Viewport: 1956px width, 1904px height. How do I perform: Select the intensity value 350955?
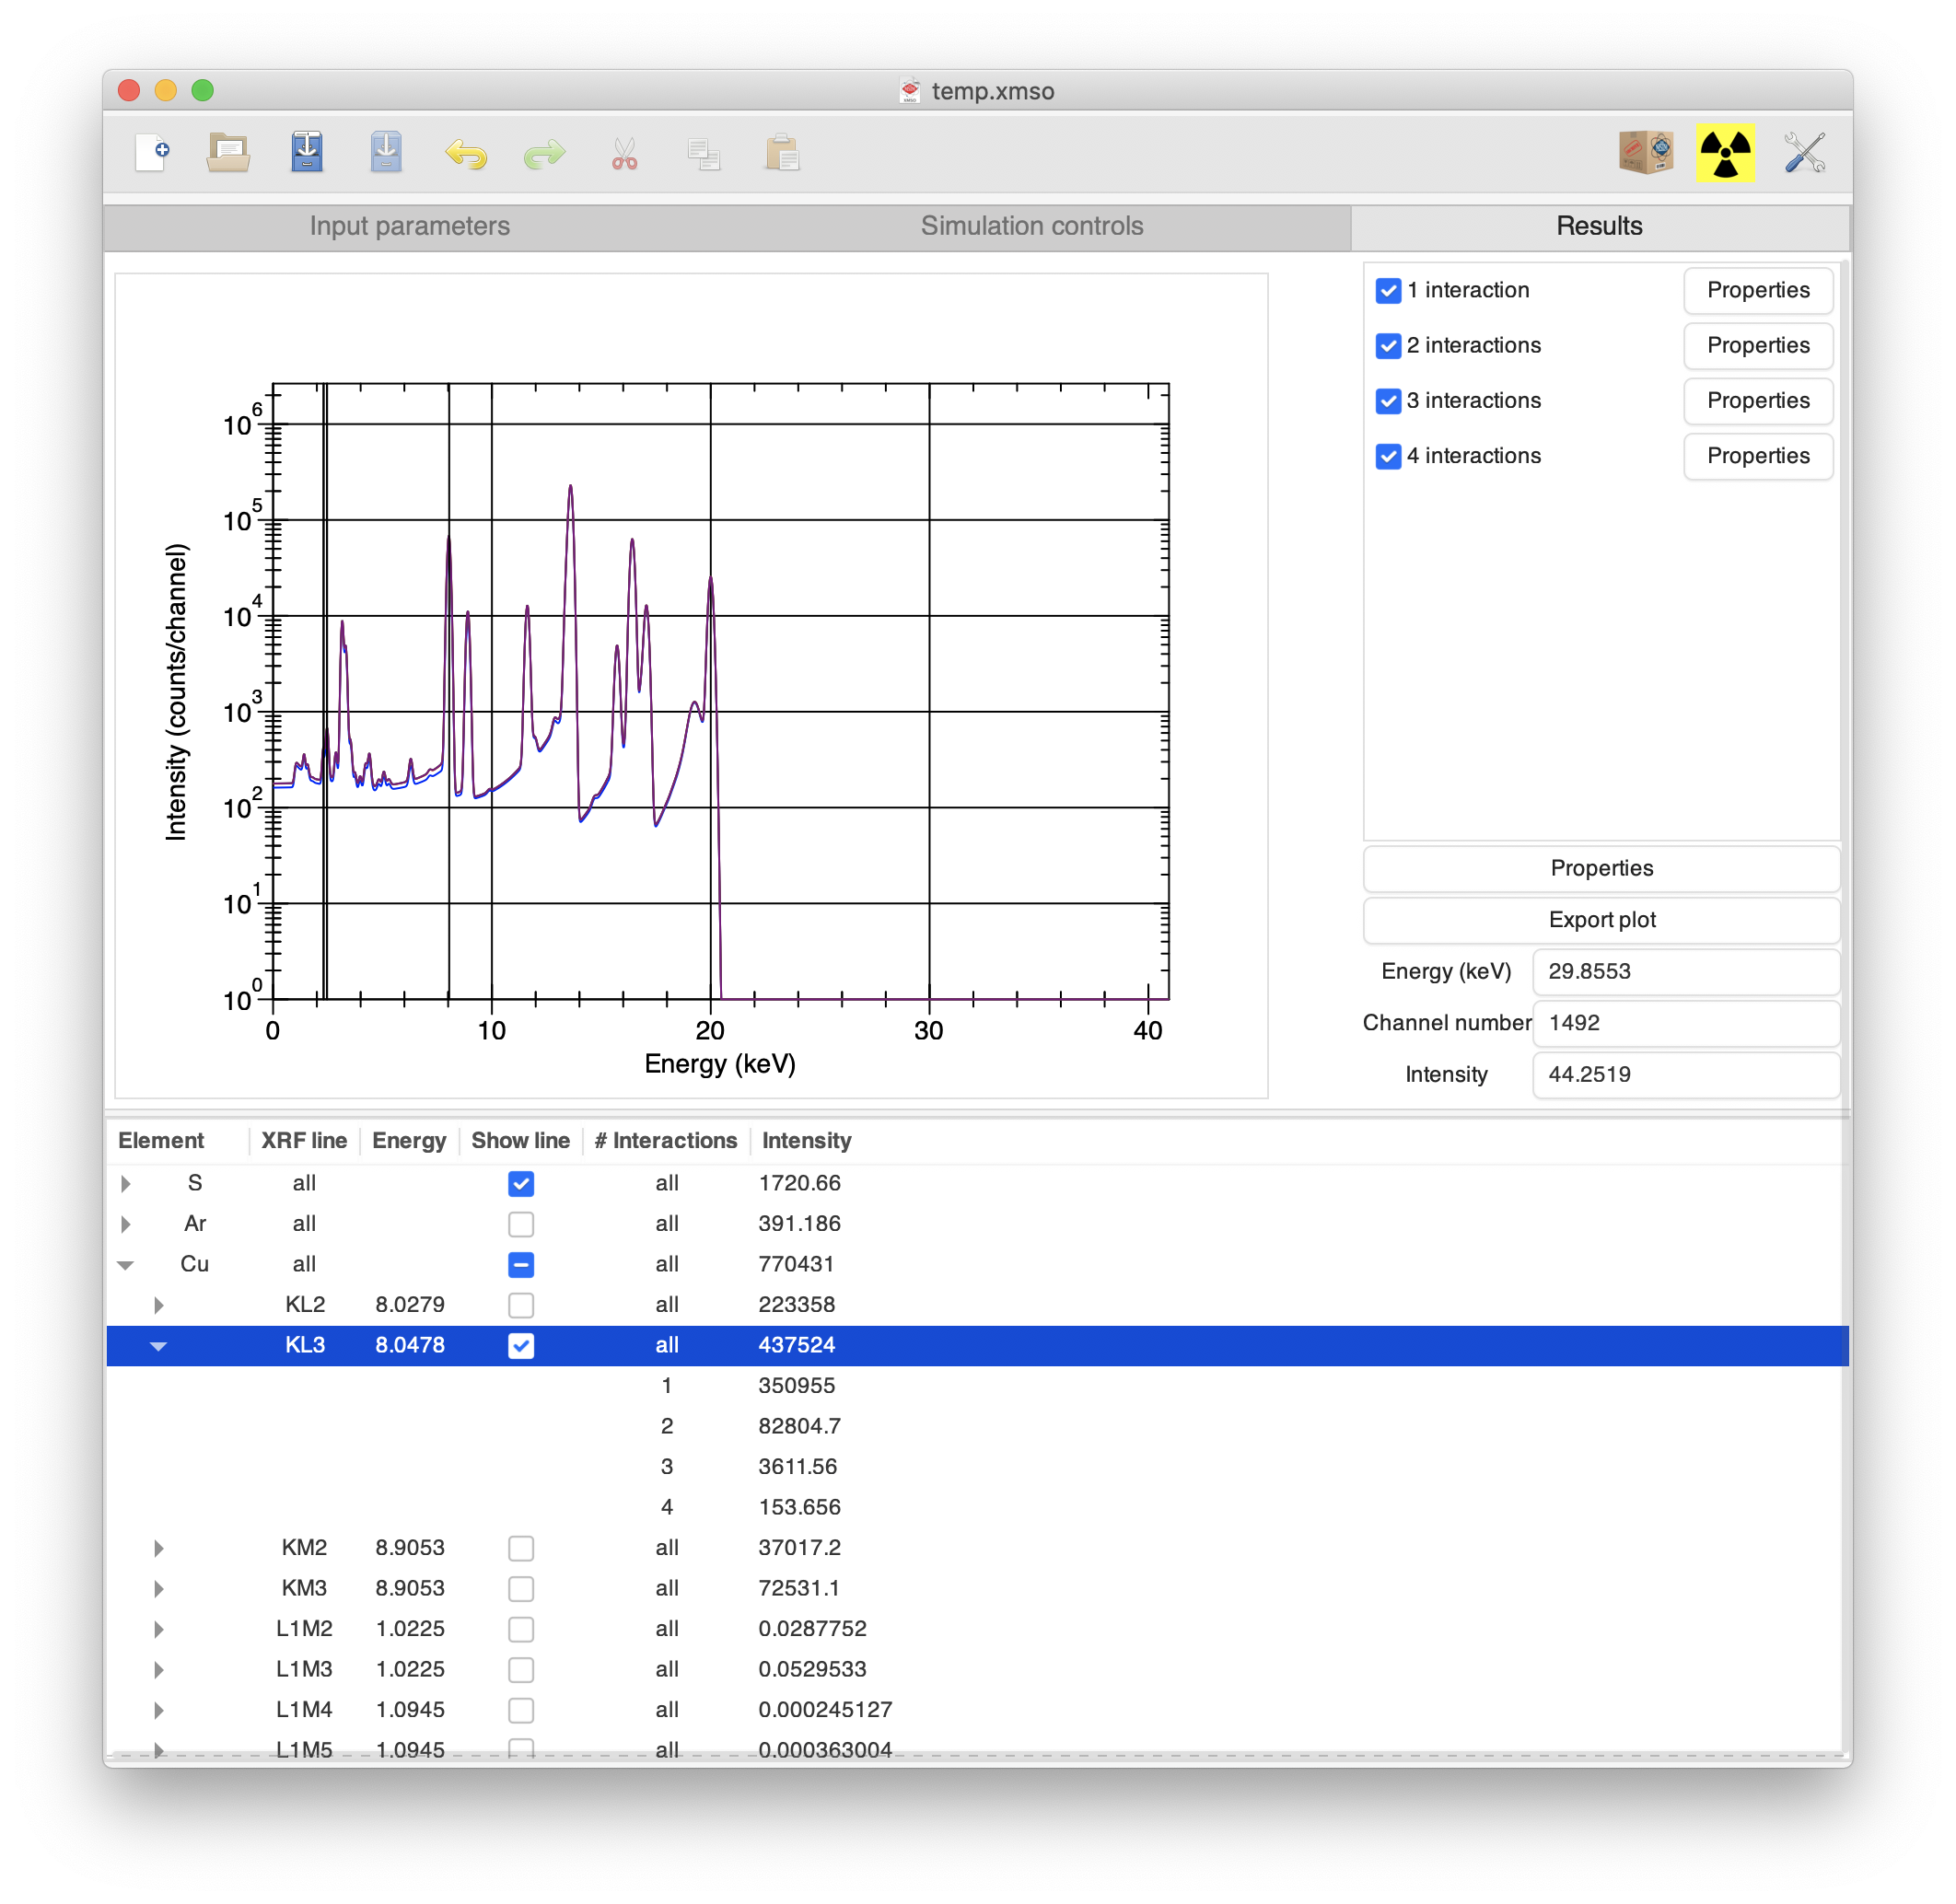[x=796, y=1385]
